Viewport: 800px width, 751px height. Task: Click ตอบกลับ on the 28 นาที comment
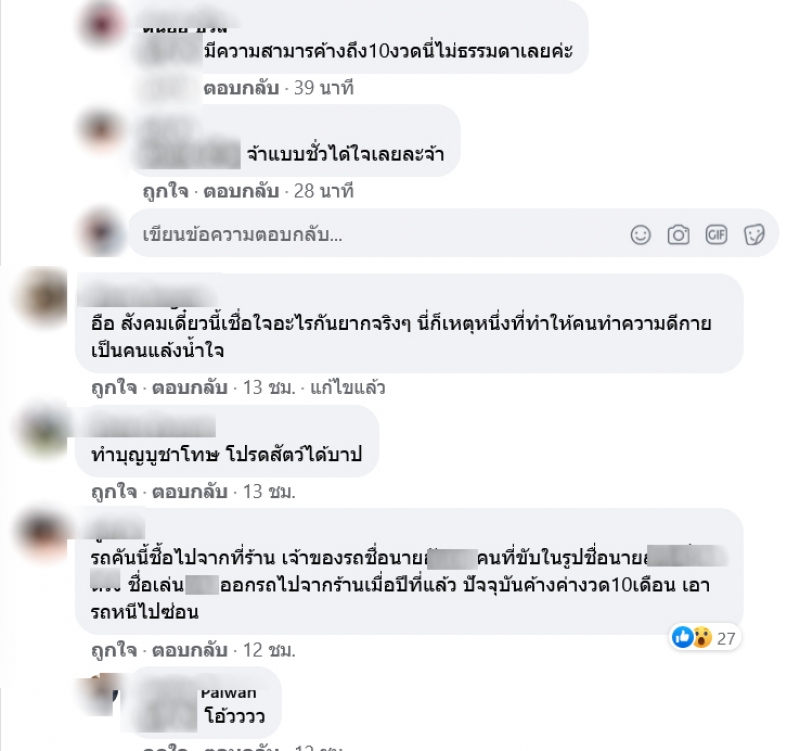tap(241, 191)
